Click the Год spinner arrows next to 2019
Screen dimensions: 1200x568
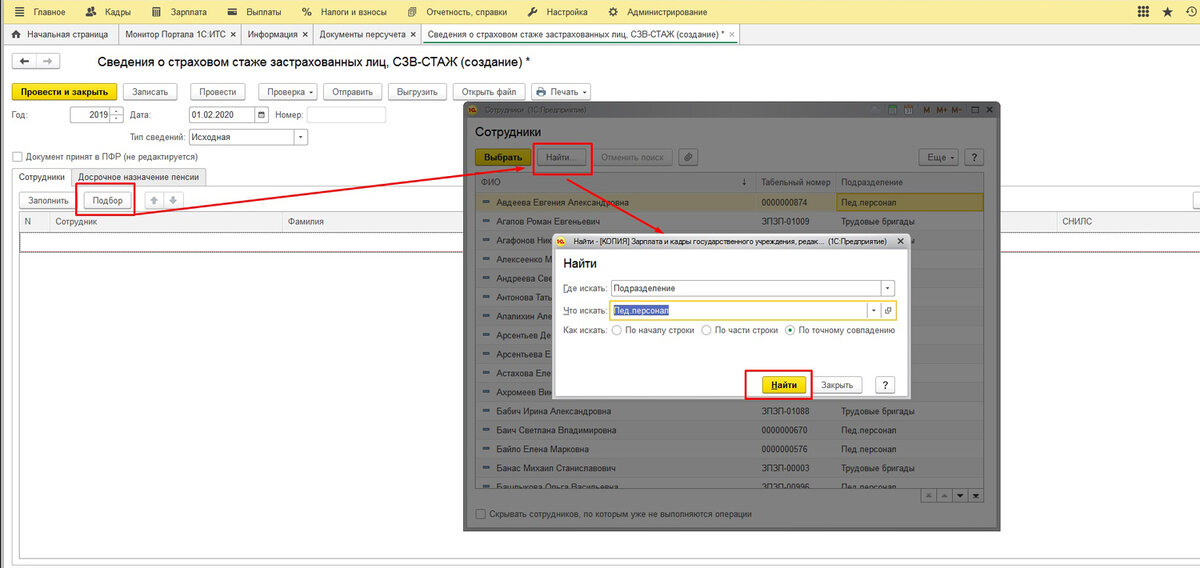[117, 115]
